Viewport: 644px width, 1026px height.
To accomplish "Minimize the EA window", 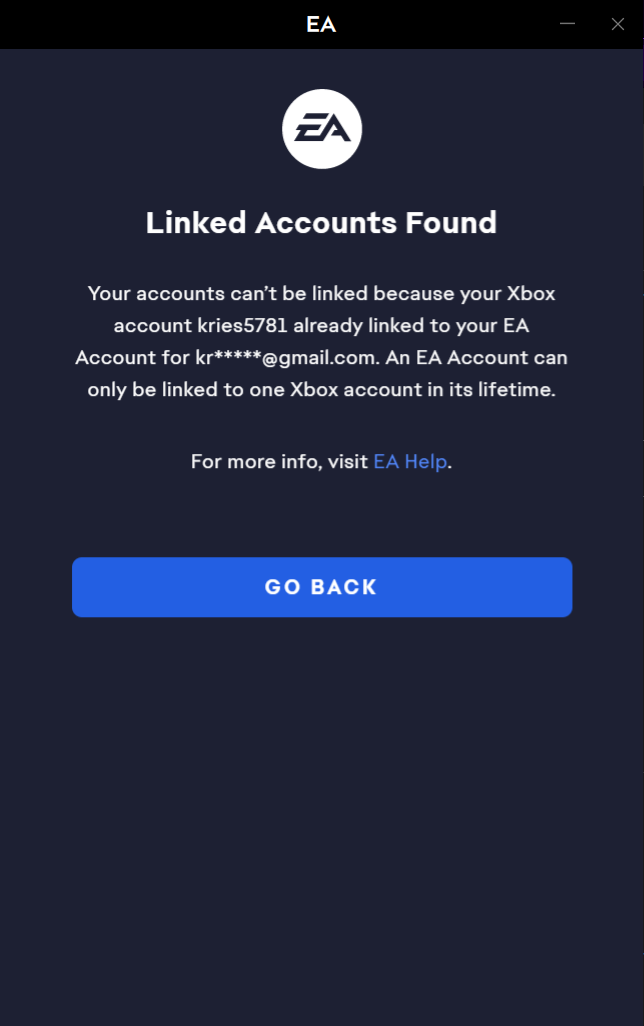I will [x=568, y=24].
